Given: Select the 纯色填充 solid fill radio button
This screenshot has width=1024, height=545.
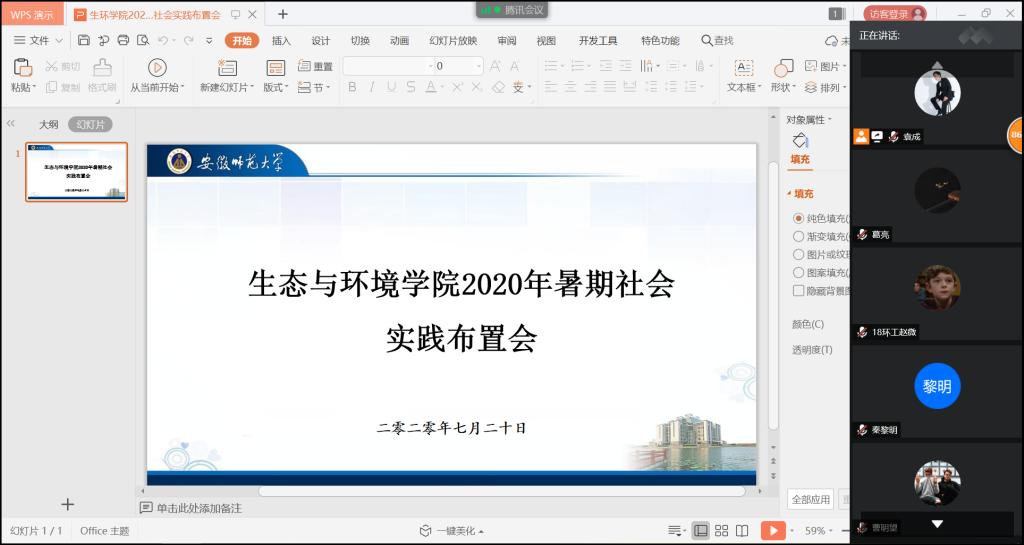Looking at the screenshot, I should [799, 218].
